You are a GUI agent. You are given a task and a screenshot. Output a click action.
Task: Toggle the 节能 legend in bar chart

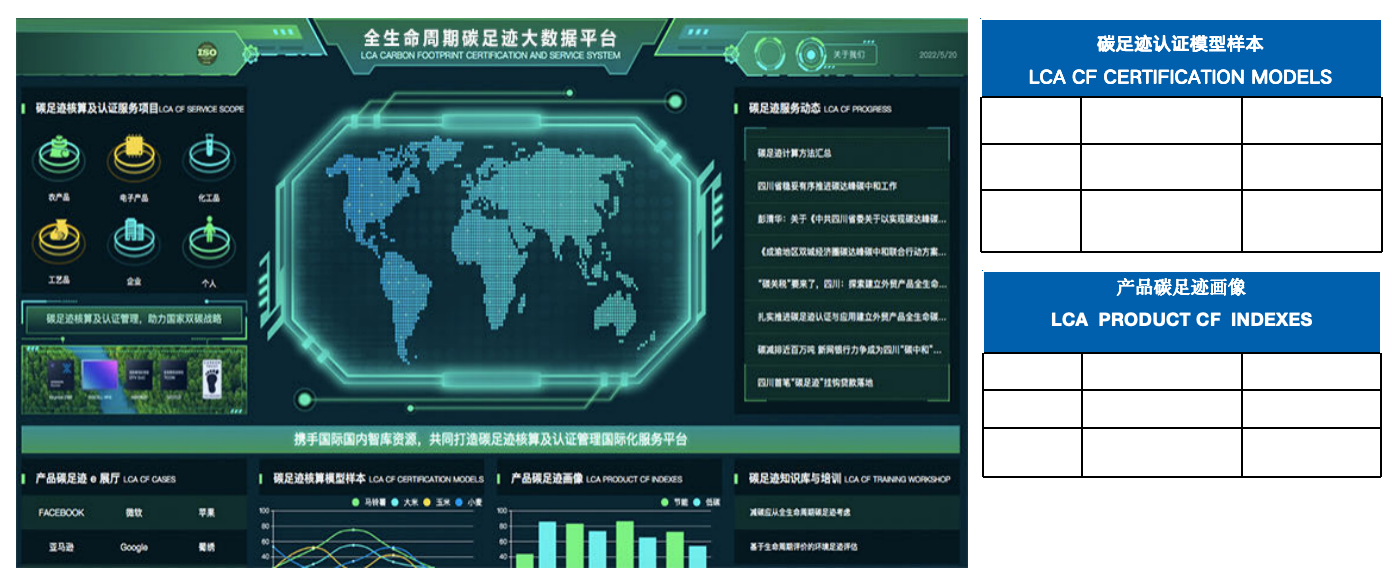[676, 502]
